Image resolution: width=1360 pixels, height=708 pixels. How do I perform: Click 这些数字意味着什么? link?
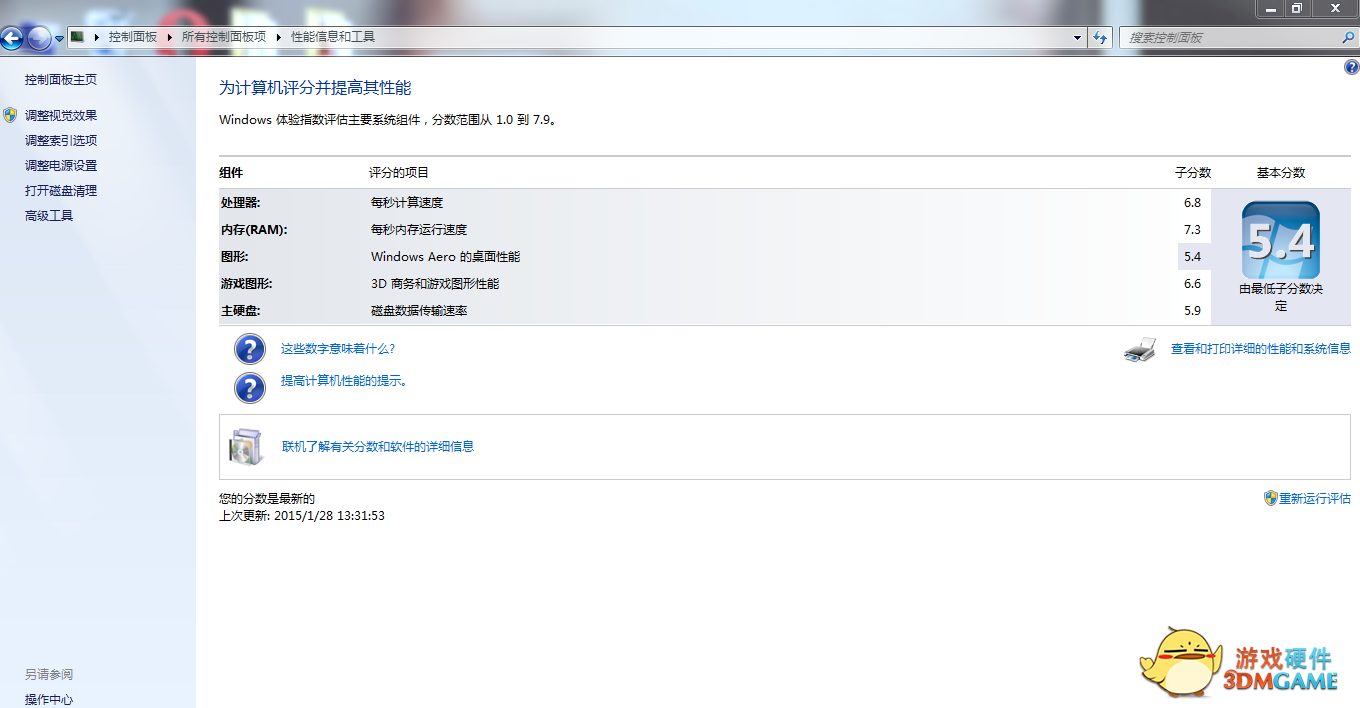338,349
